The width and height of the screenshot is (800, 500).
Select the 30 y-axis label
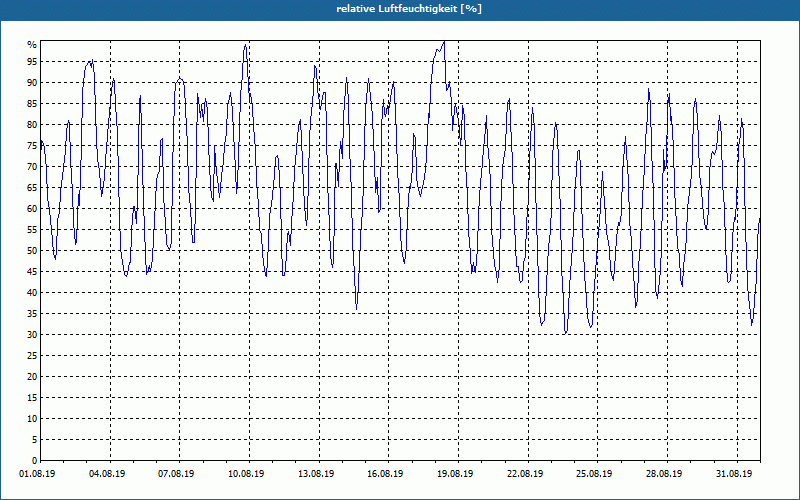[x=32, y=335]
